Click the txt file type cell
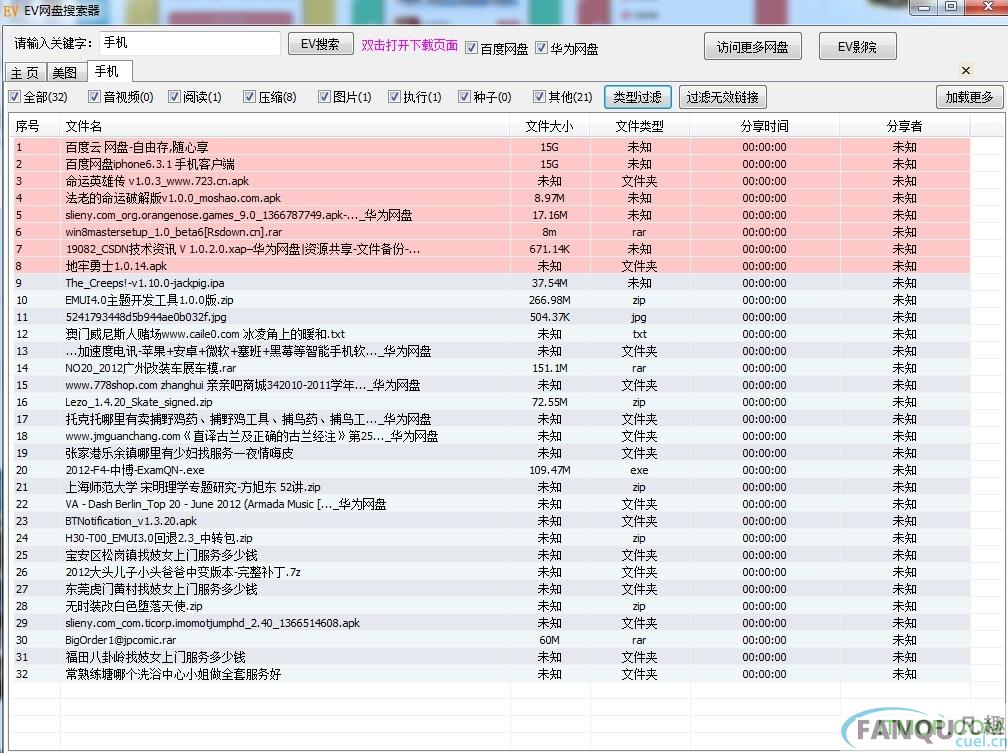 [639, 334]
